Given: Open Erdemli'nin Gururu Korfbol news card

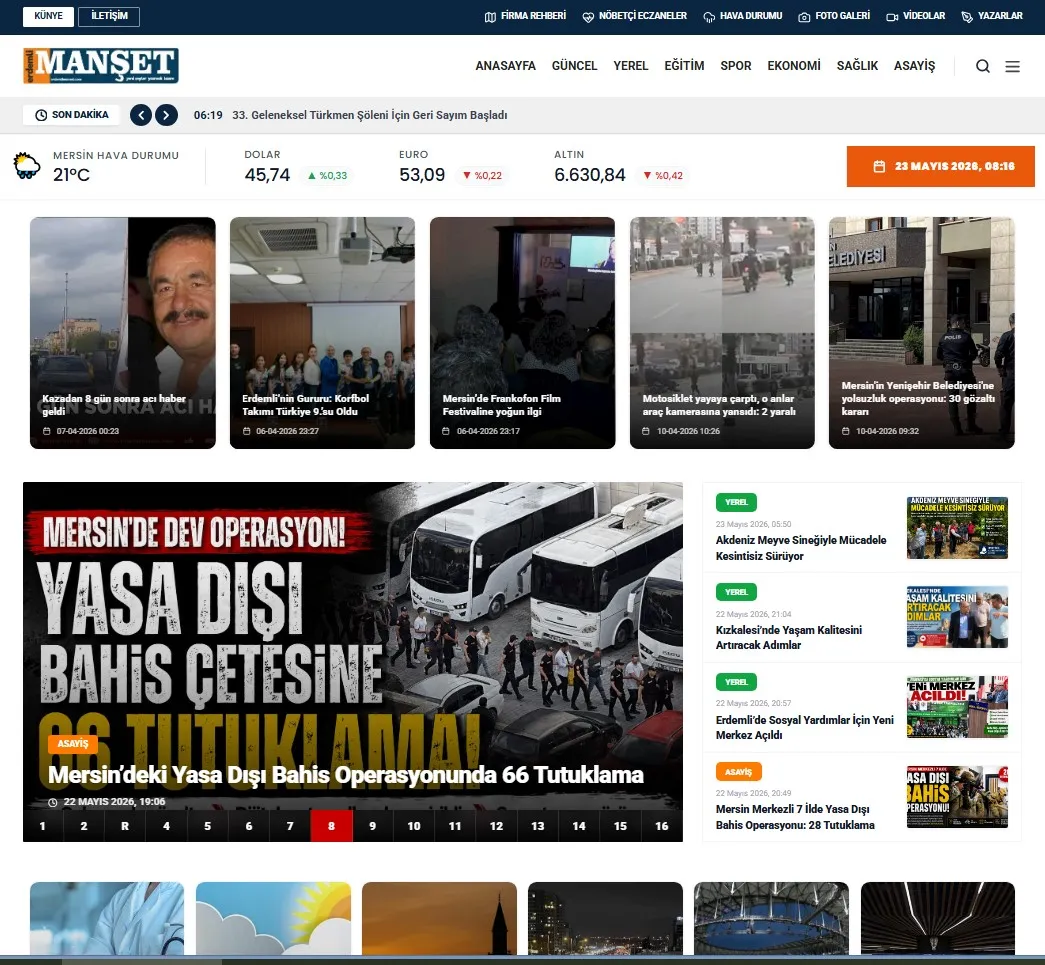Looking at the screenshot, I should click(x=323, y=333).
